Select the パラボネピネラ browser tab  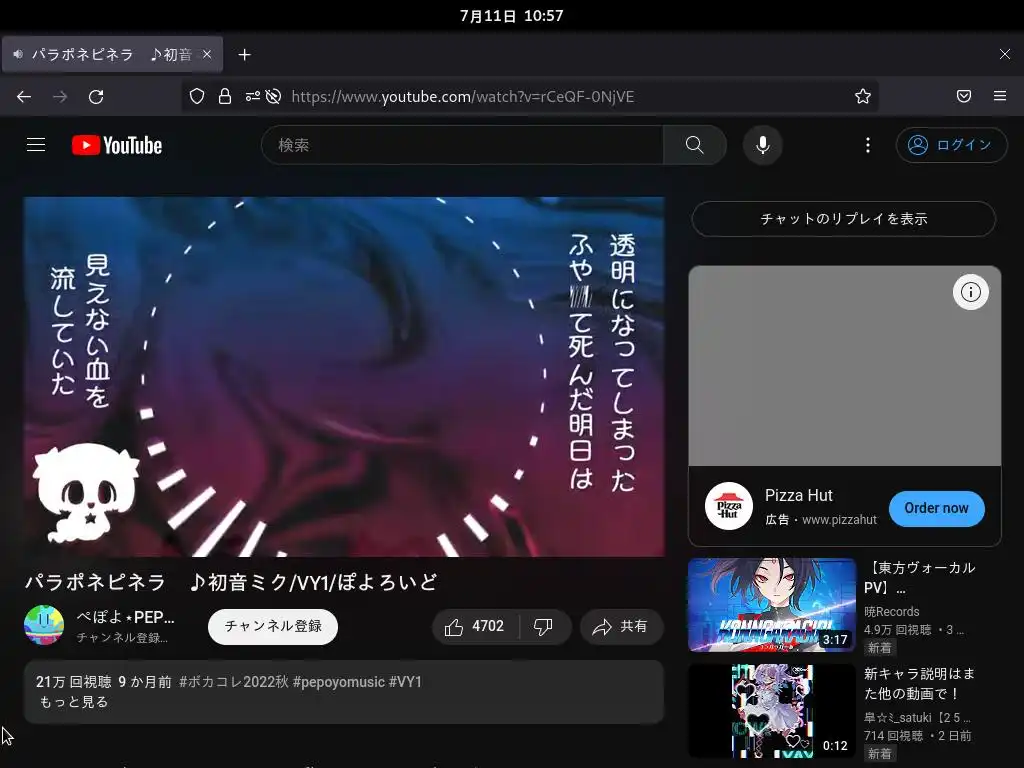pyautogui.click(x=112, y=54)
